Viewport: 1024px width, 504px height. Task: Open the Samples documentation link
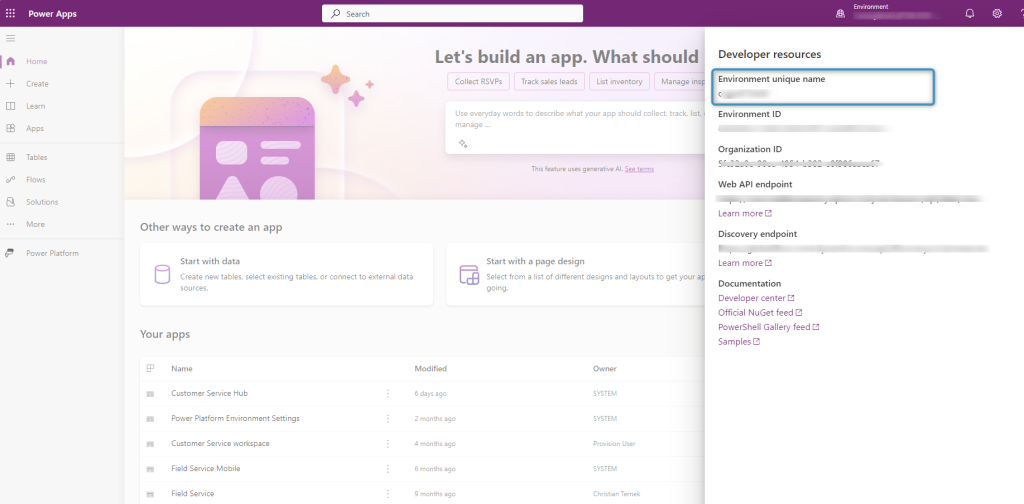pos(739,341)
